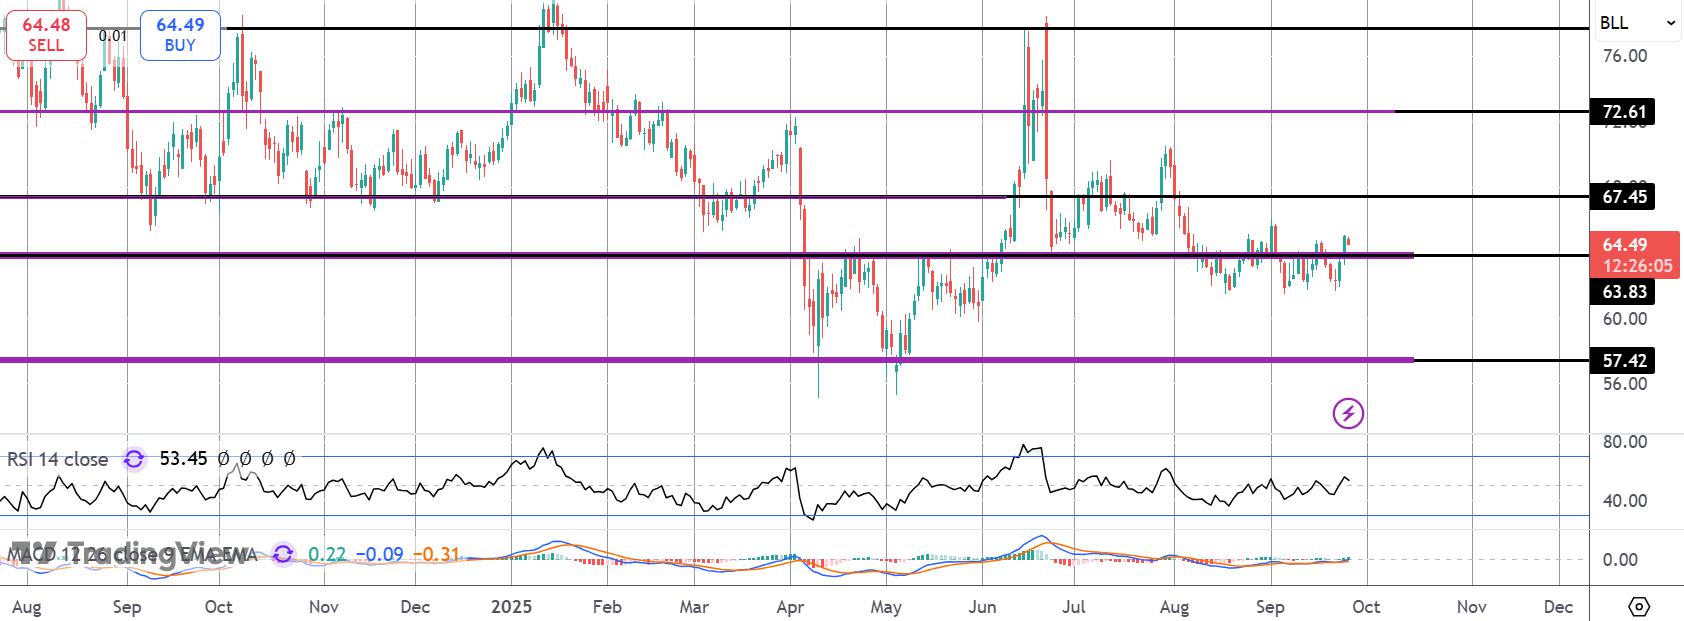Click the Feb label on time axis
The width and height of the screenshot is (1684, 621).
[x=607, y=607]
